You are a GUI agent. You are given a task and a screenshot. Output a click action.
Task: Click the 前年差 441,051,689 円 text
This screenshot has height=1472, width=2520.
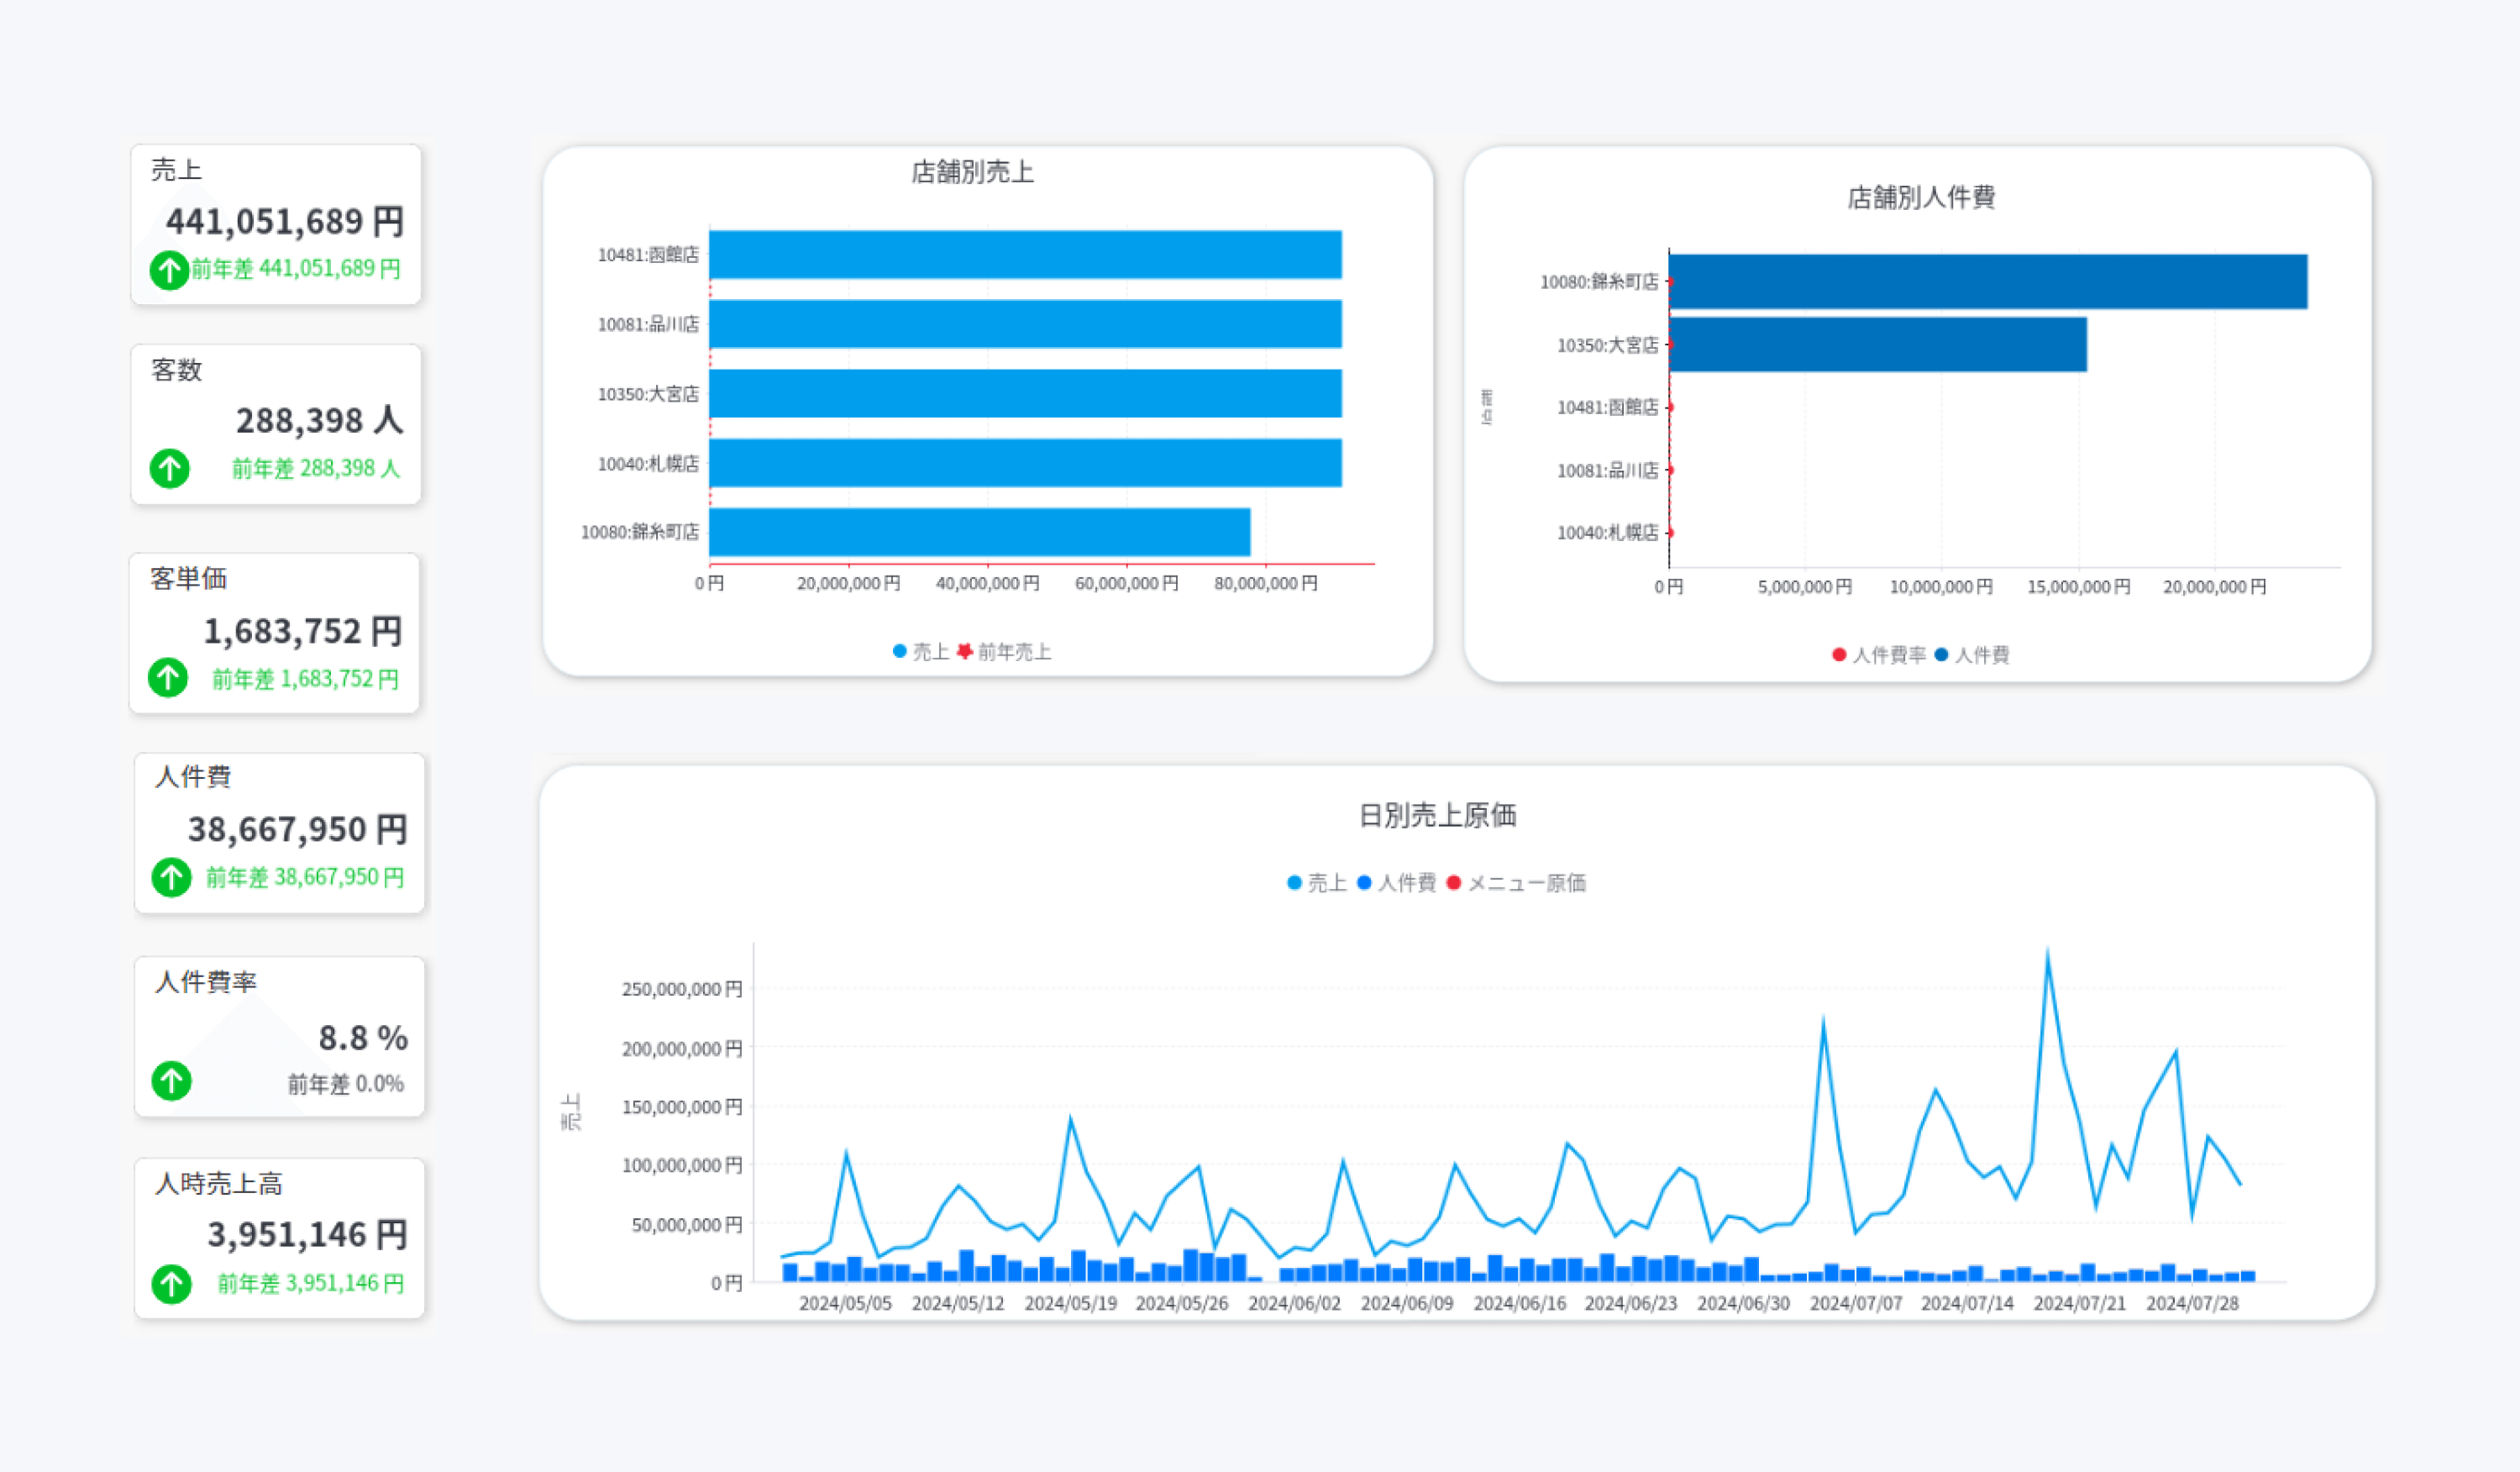(296, 269)
